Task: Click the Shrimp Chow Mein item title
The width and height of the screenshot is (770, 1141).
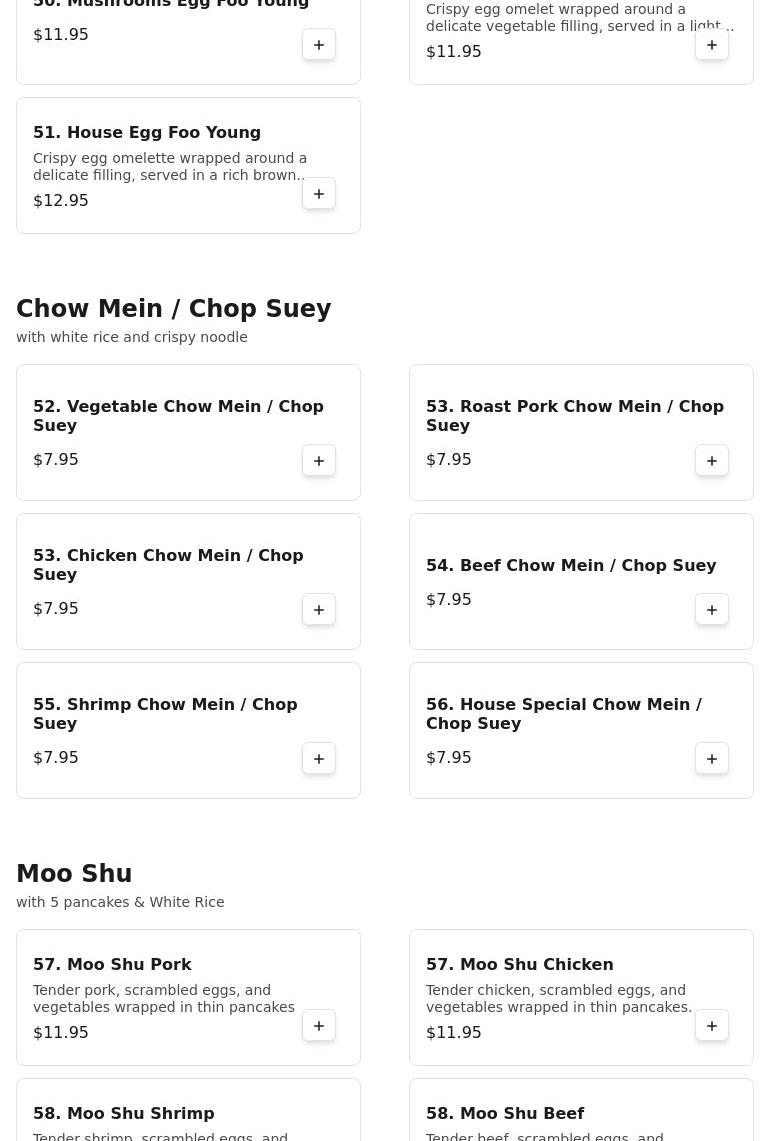Action: click(x=165, y=714)
